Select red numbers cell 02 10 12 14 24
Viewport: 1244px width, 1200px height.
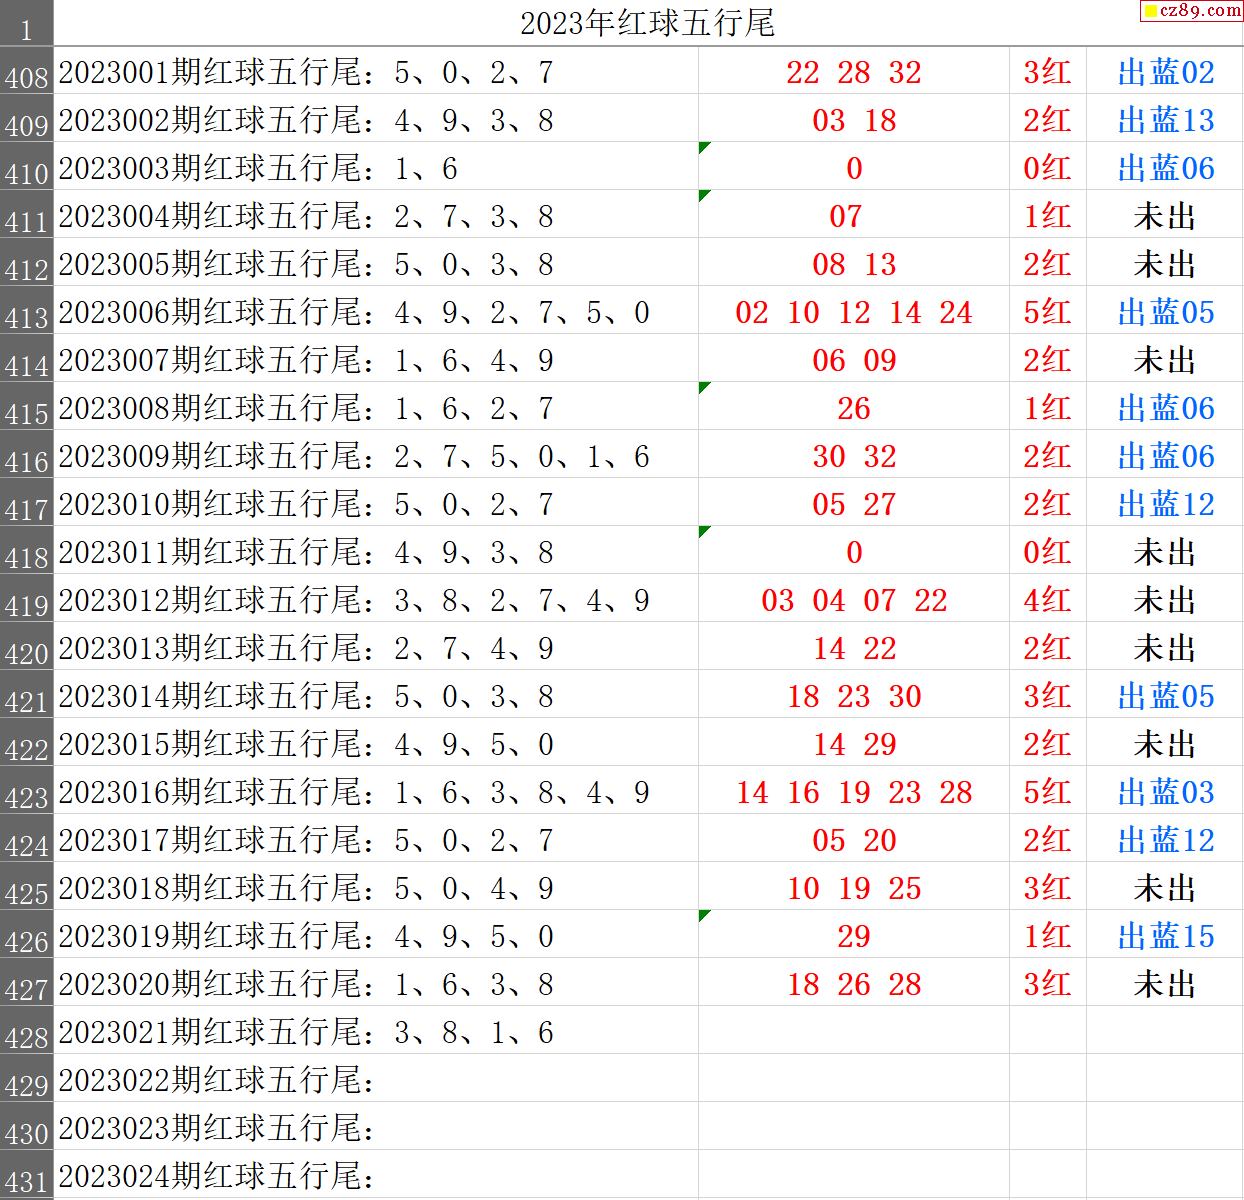pyautogui.click(x=854, y=311)
